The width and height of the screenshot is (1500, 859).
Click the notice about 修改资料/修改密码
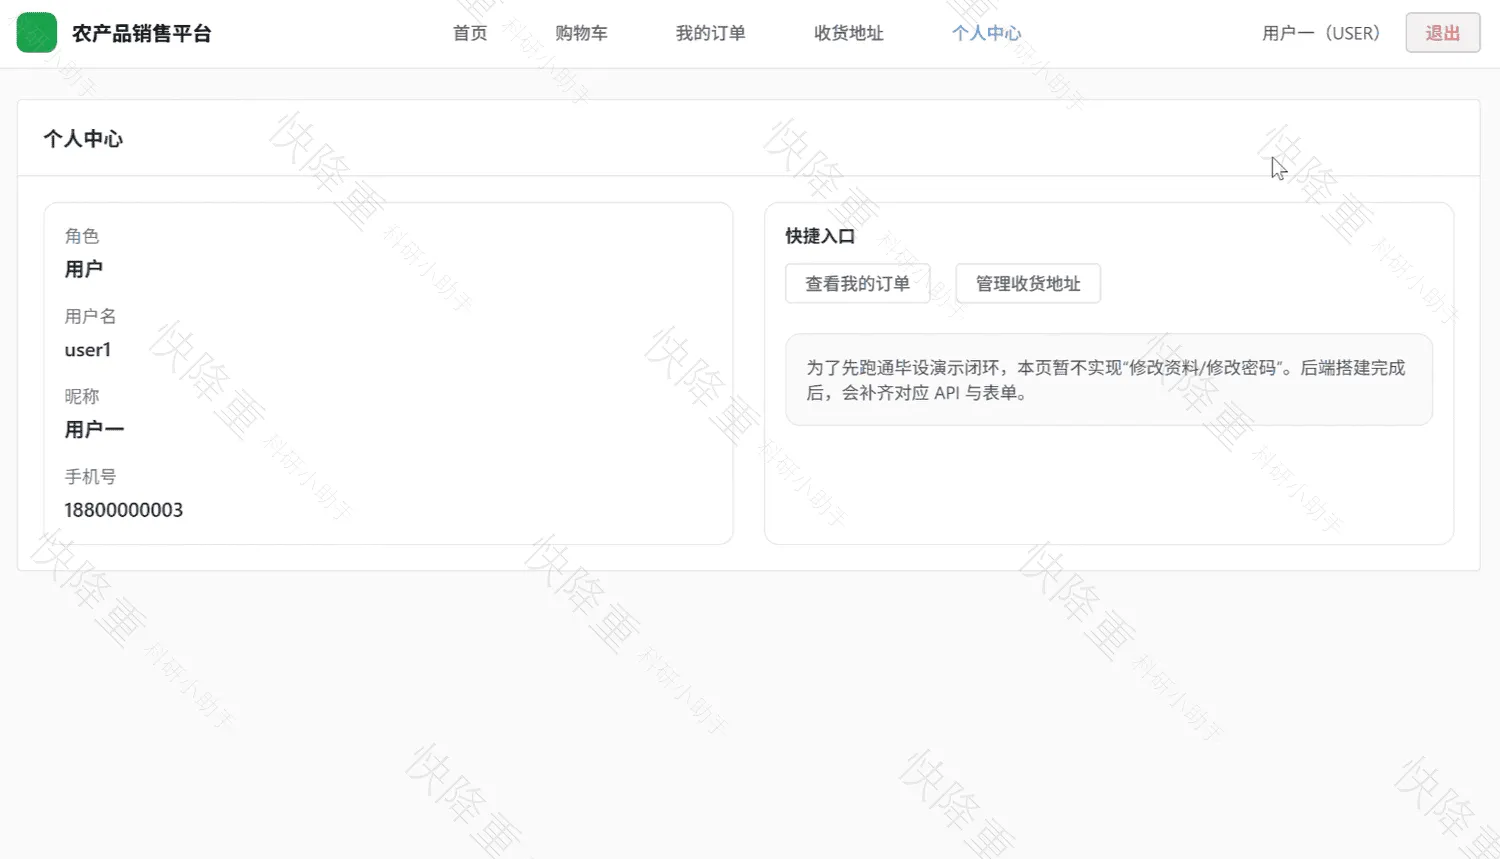click(1108, 380)
